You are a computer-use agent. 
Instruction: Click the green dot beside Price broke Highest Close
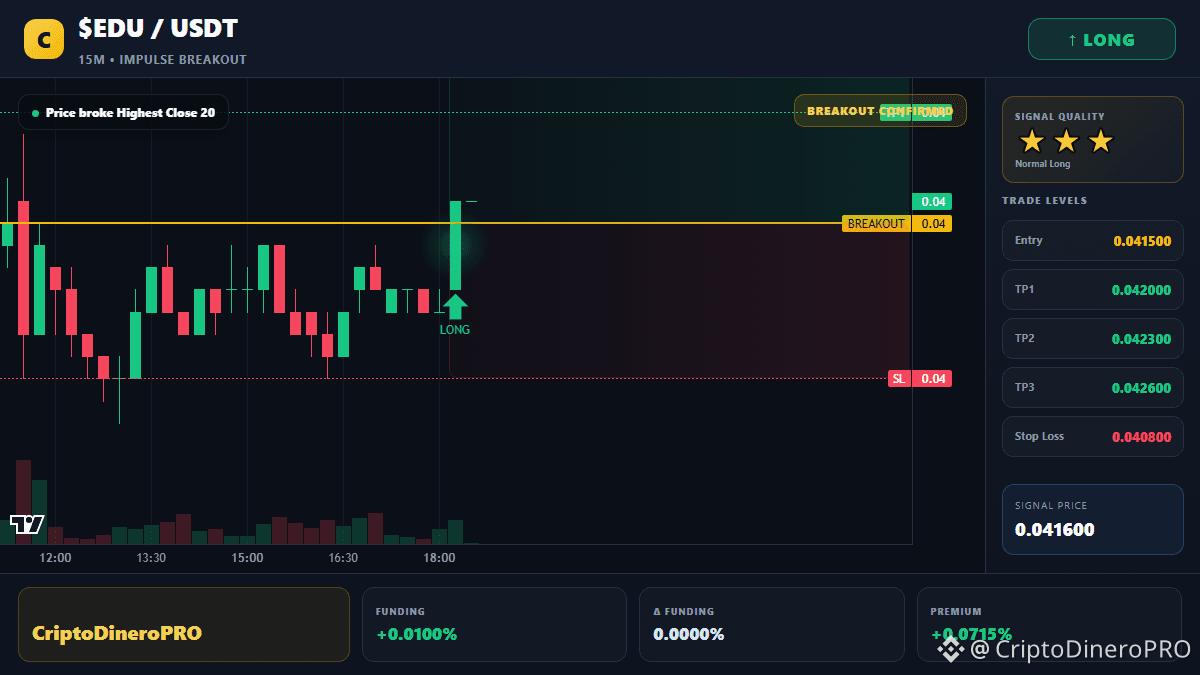click(x=36, y=113)
